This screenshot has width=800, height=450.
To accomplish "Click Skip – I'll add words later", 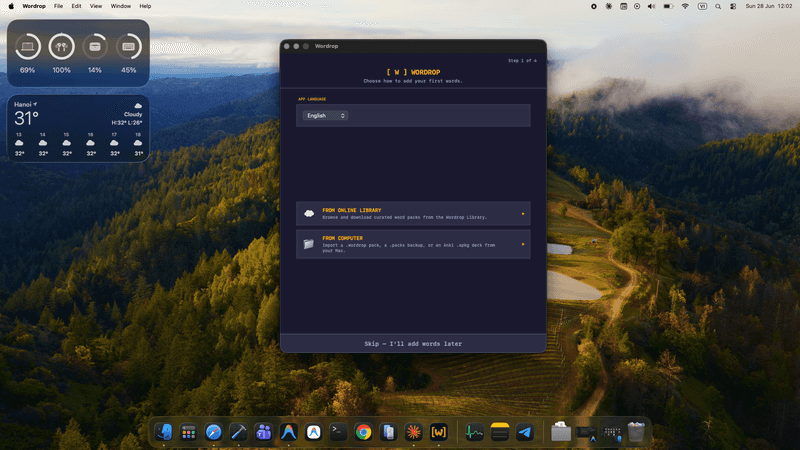I will (x=413, y=344).
